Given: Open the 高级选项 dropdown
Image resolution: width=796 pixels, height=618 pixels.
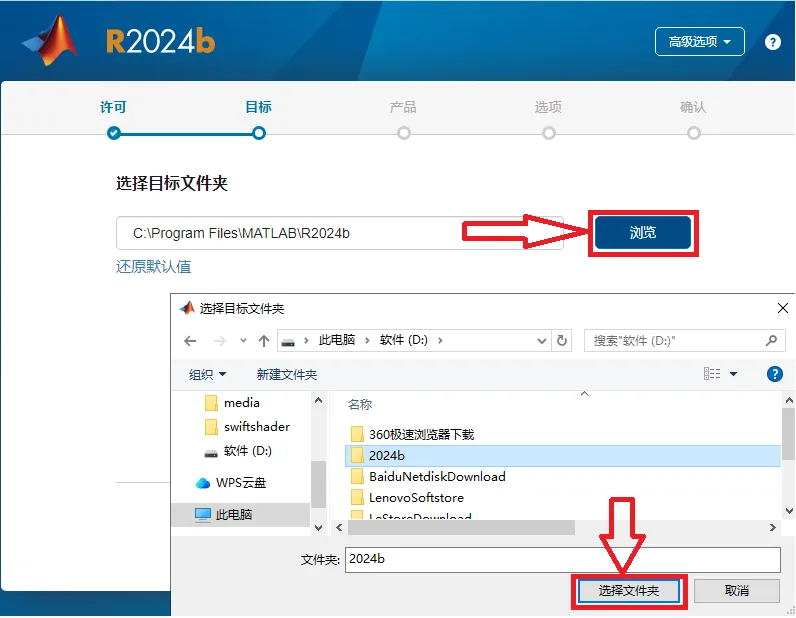Looking at the screenshot, I should [x=700, y=42].
